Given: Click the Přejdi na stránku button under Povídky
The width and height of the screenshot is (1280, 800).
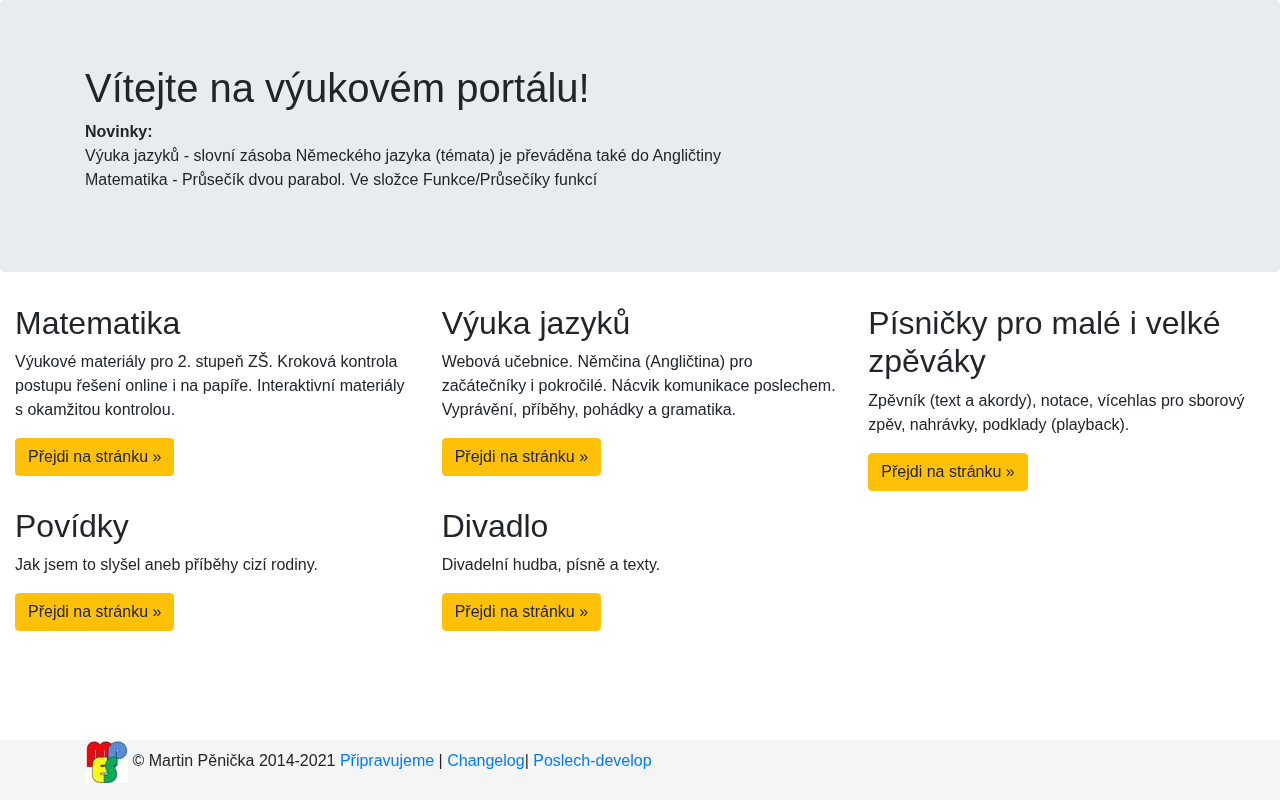Looking at the screenshot, I should (x=94, y=612).
